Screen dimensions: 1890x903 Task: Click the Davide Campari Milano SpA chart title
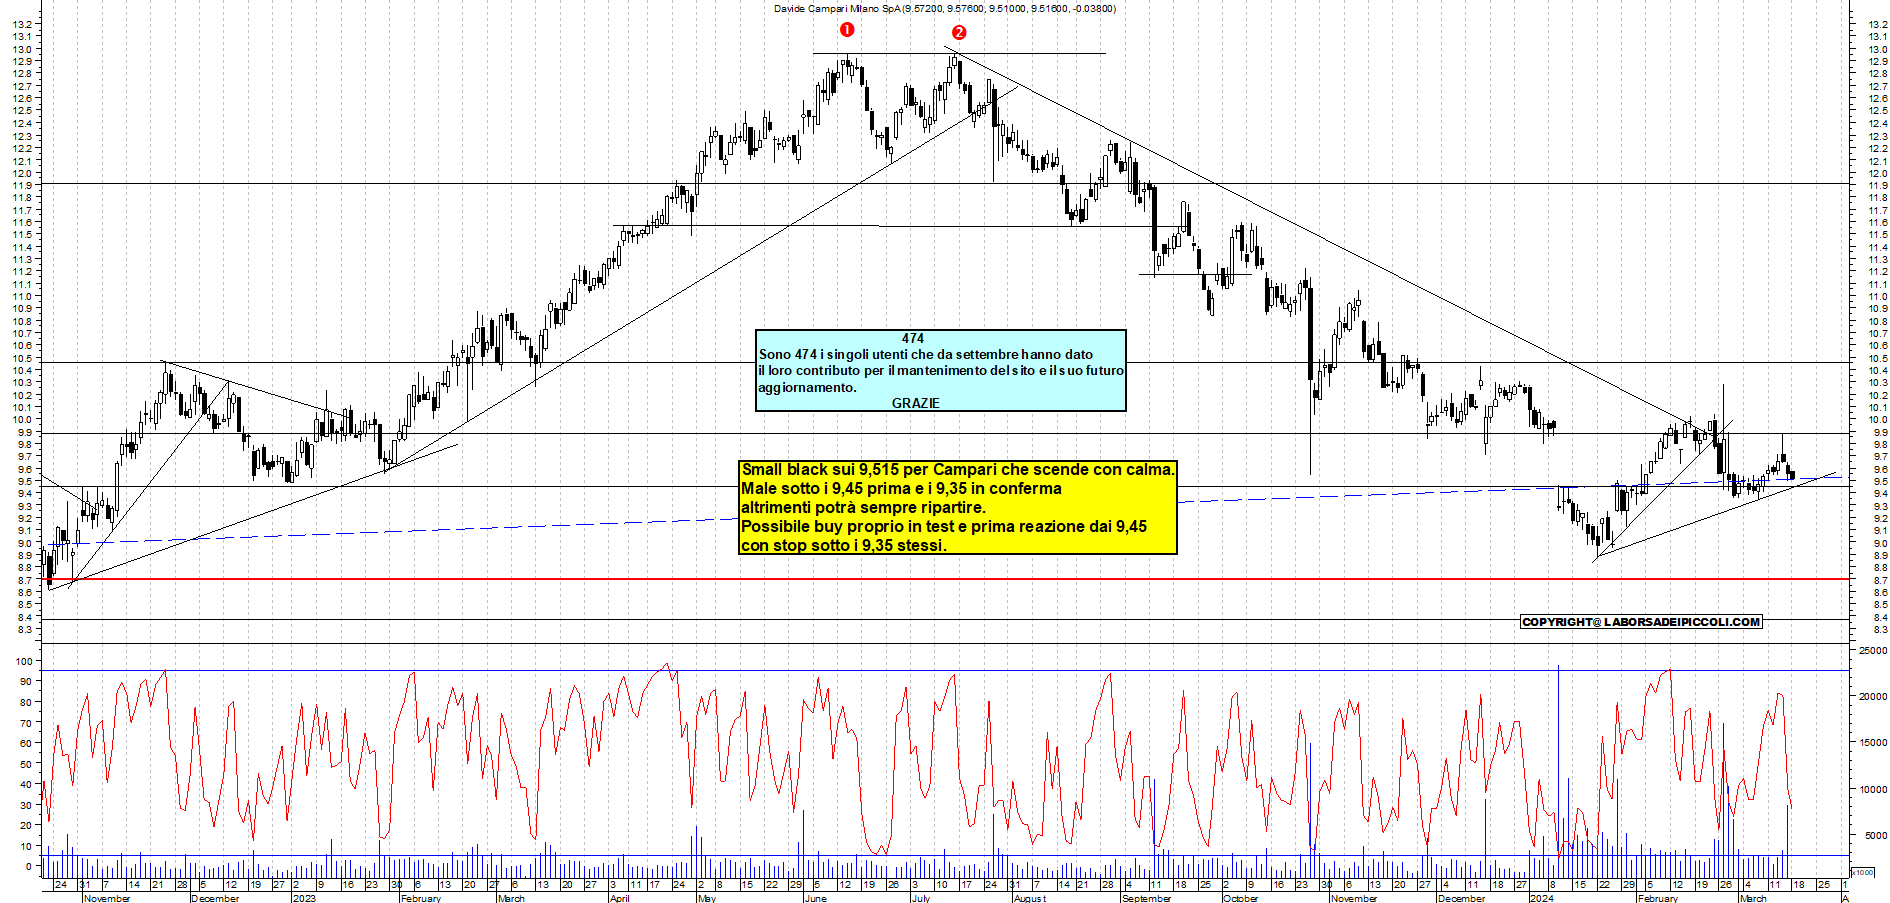pos(944,8)
